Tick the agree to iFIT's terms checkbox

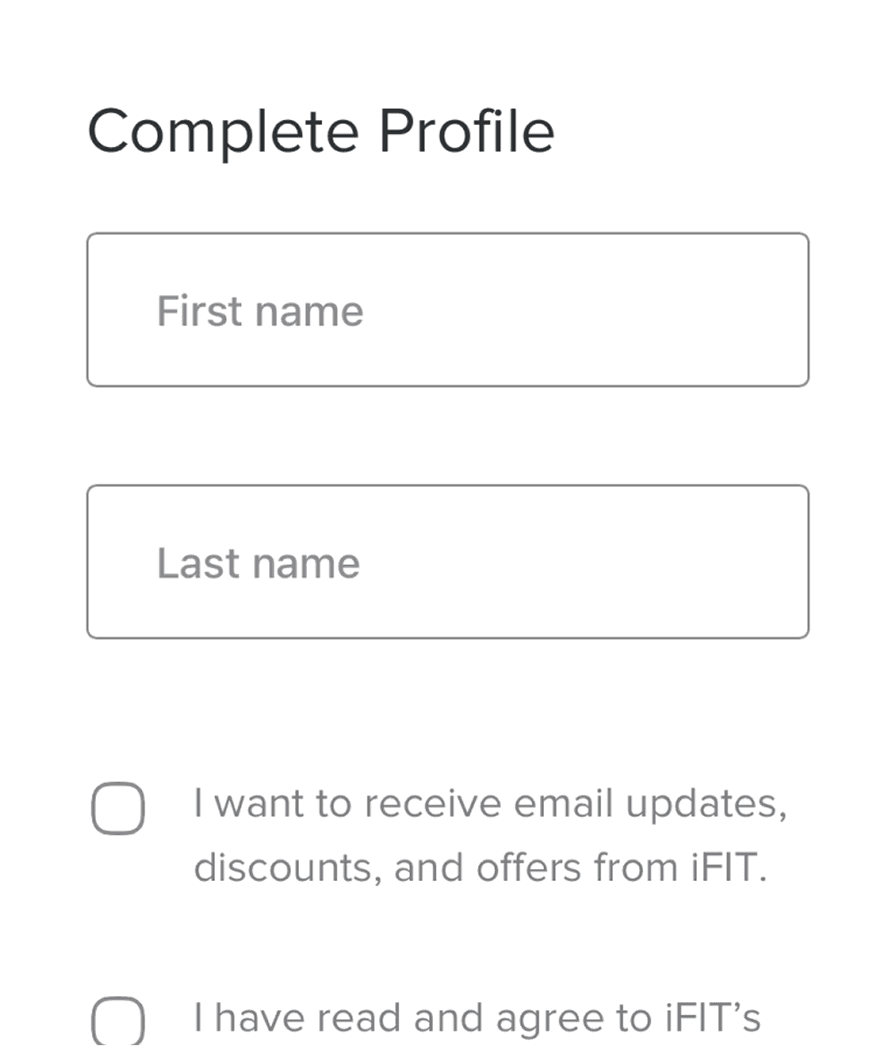pos(118,1022)
